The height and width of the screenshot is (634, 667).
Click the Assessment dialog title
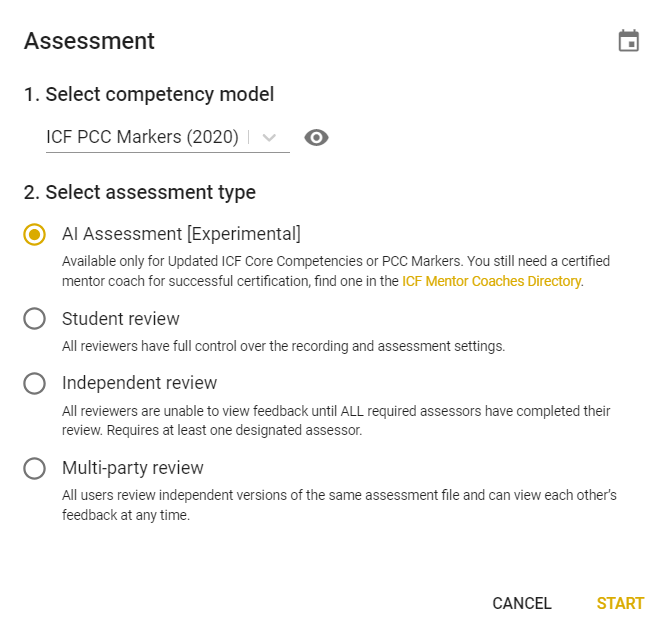click(89, 41)
